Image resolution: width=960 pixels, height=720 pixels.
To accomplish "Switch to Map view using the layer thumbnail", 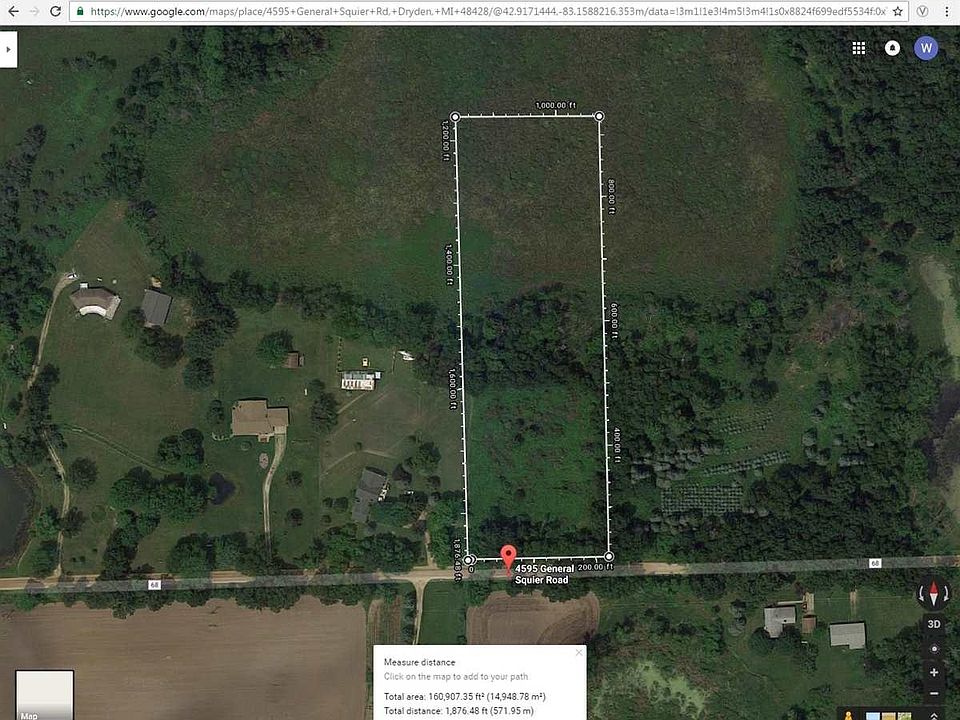I will click(x=45, y=695).
